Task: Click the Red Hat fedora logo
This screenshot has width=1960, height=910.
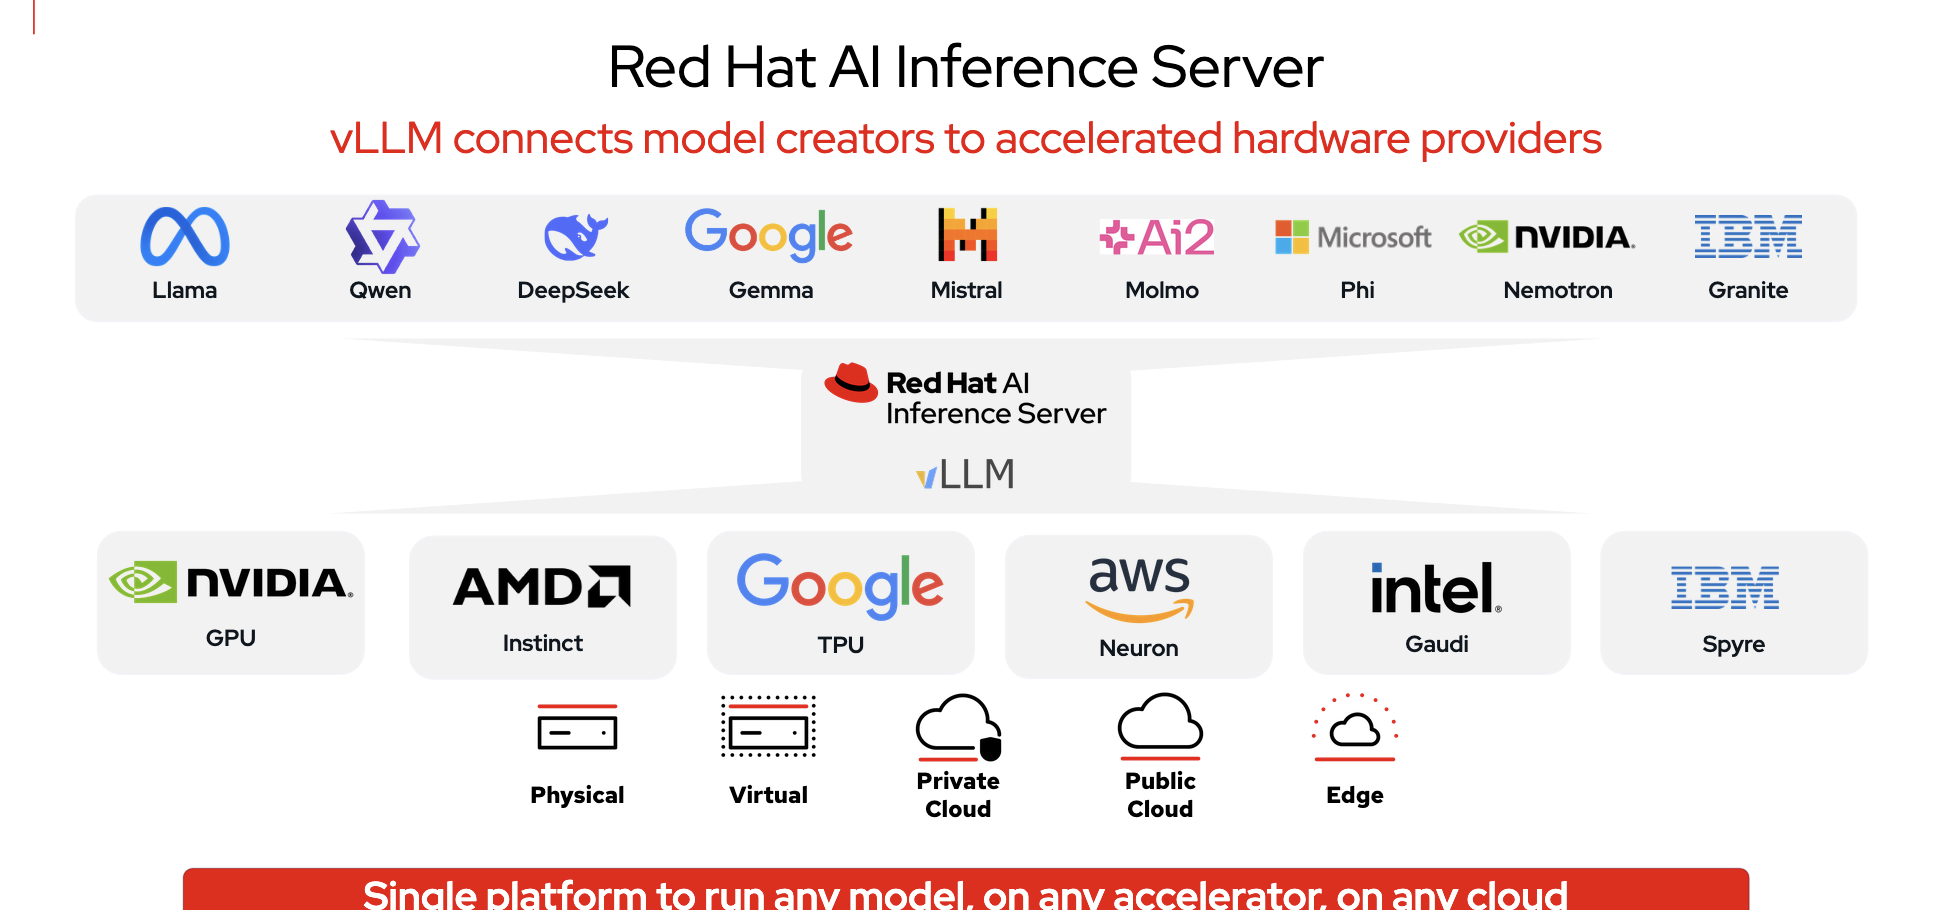Action: point(851,383)
